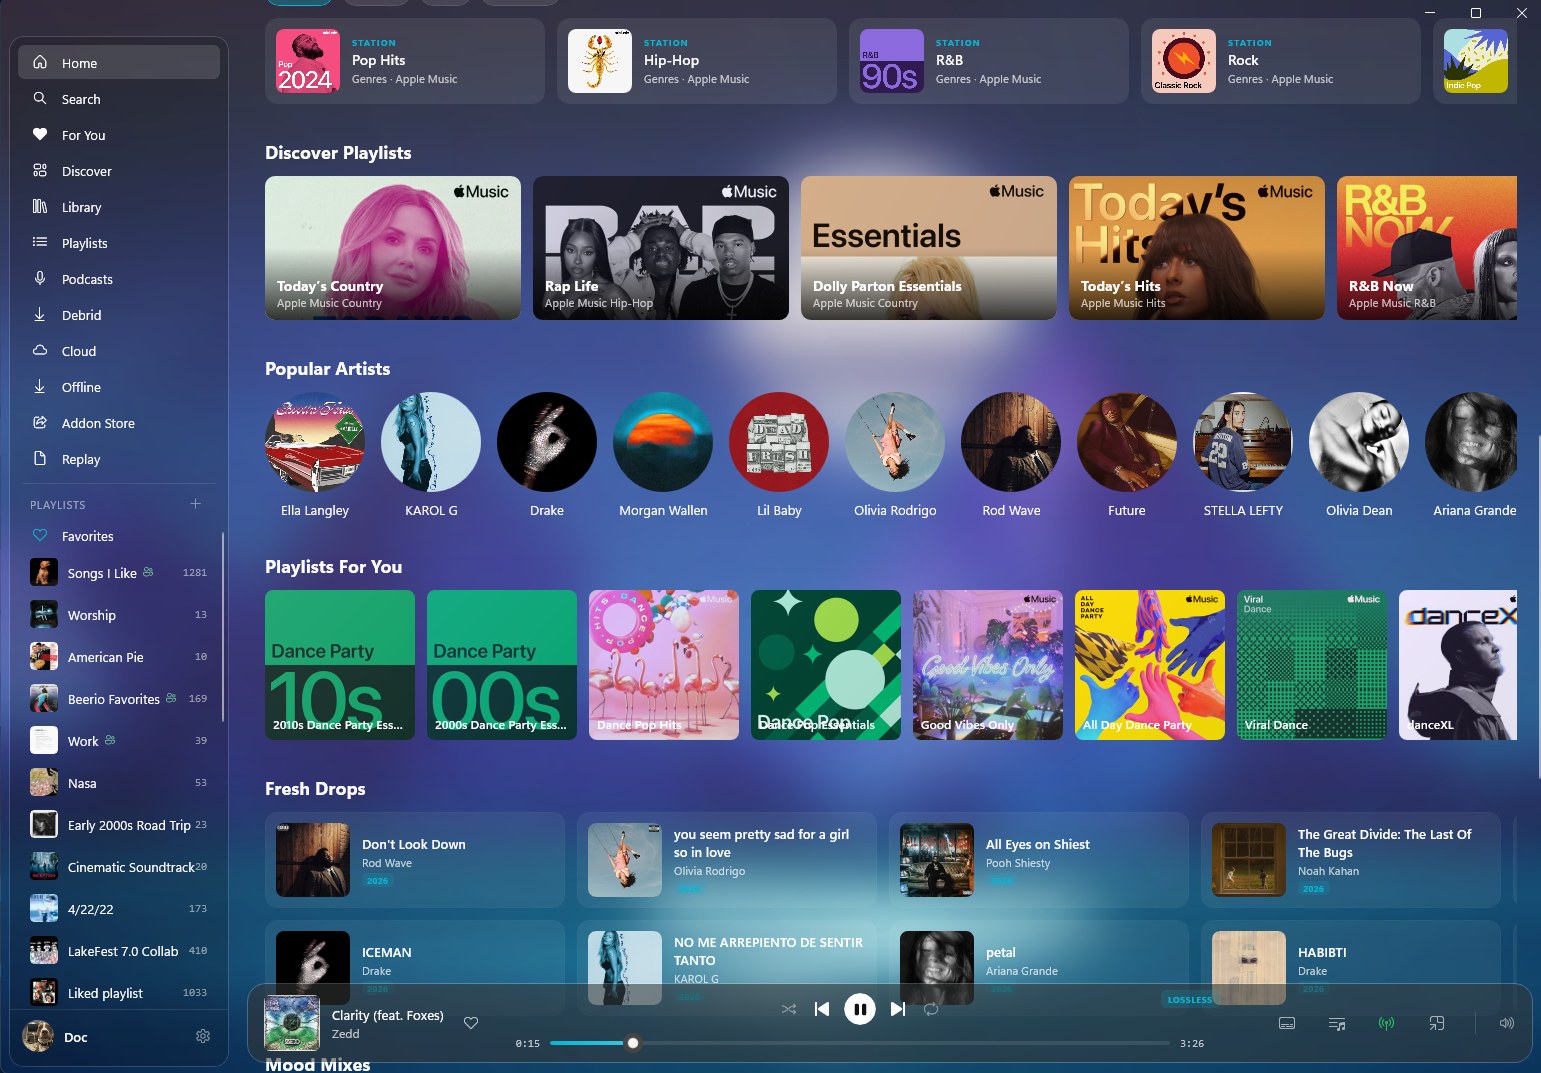This screenshot has width=1541, height=1073.
Task: Open the Viral Dance playlist cover
Action: coord(1312,665)
